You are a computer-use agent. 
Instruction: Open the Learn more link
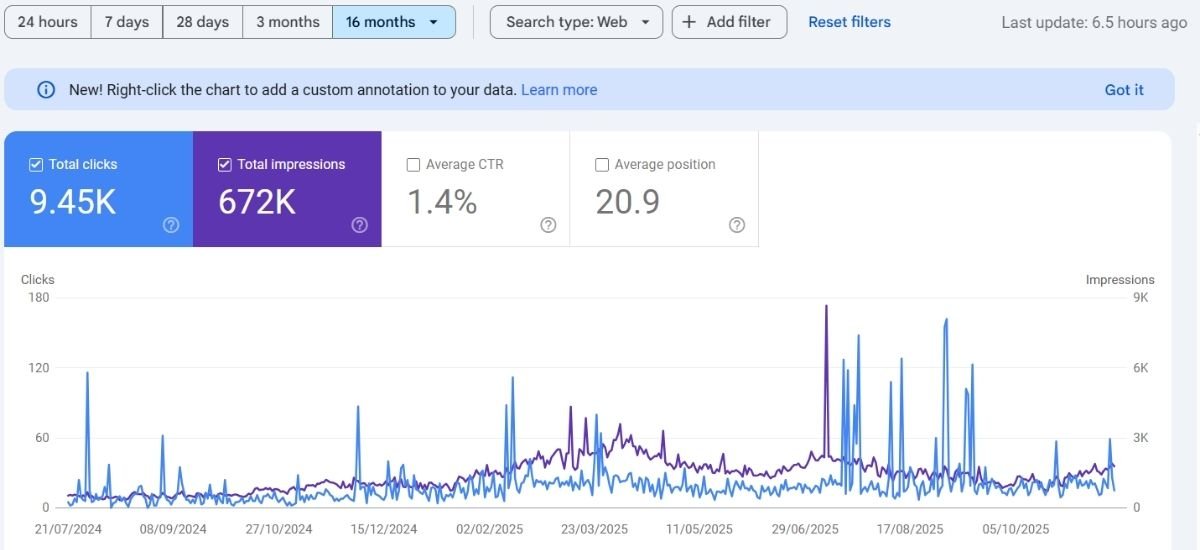[x=559, y=90]
